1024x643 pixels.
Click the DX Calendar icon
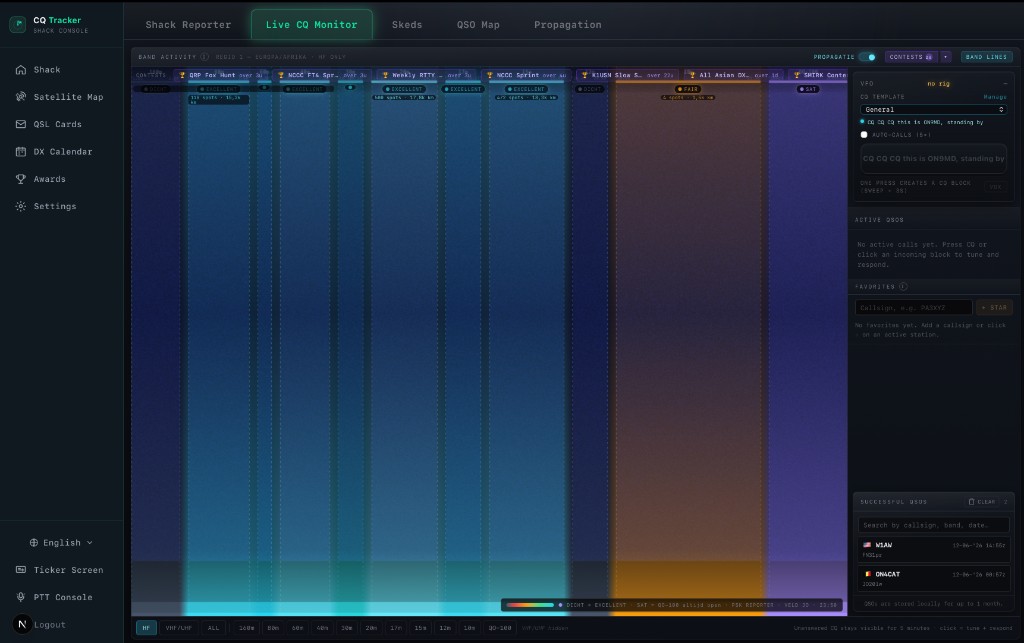point(21,151)
